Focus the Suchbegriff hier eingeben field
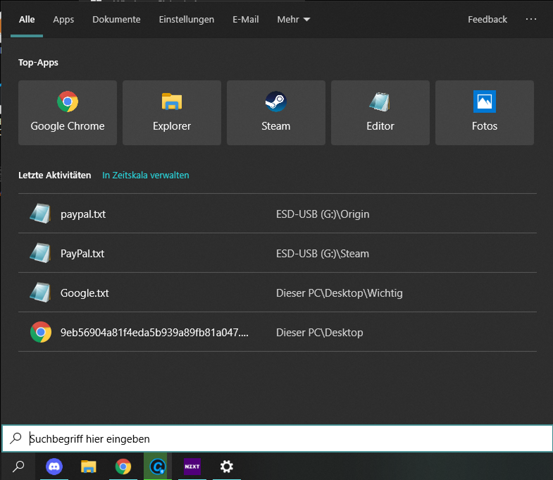This screenshot has height=480, width=553. 277,438
